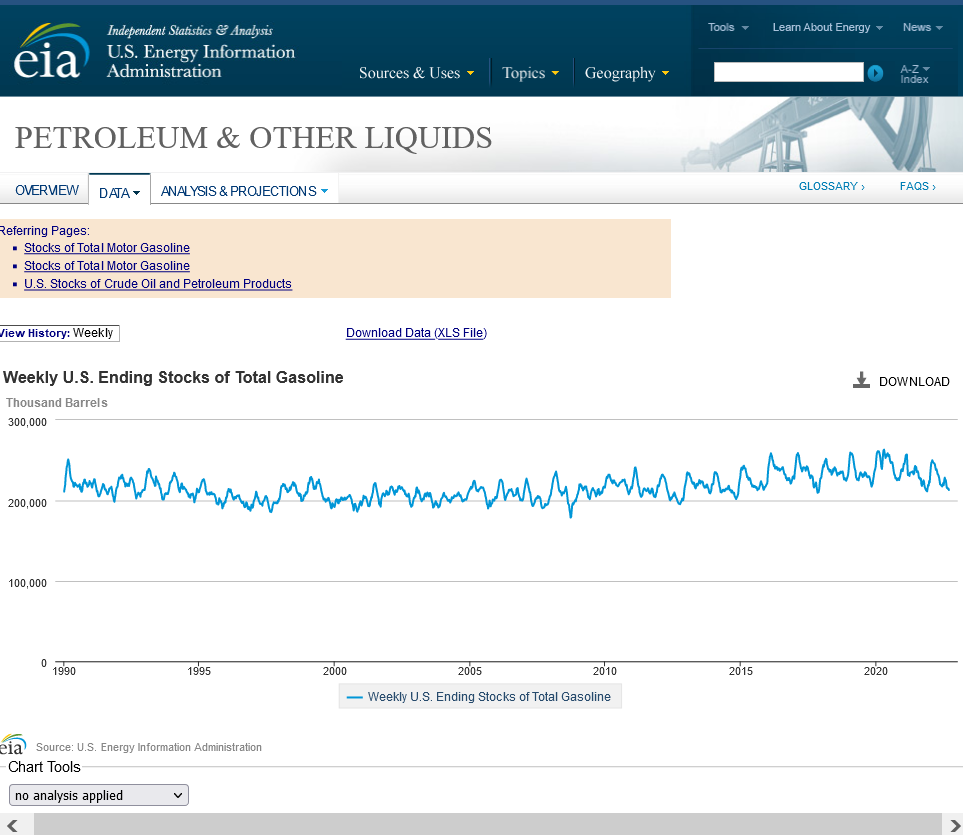The image size is (963, 835).
Task: Click the 200,000 y-axis label
Action: click(x=27, y=503)
